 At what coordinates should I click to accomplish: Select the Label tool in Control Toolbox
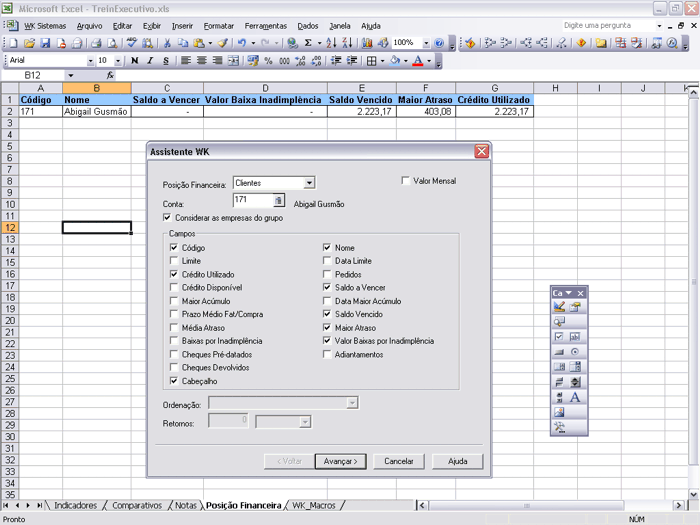point(575,398)
